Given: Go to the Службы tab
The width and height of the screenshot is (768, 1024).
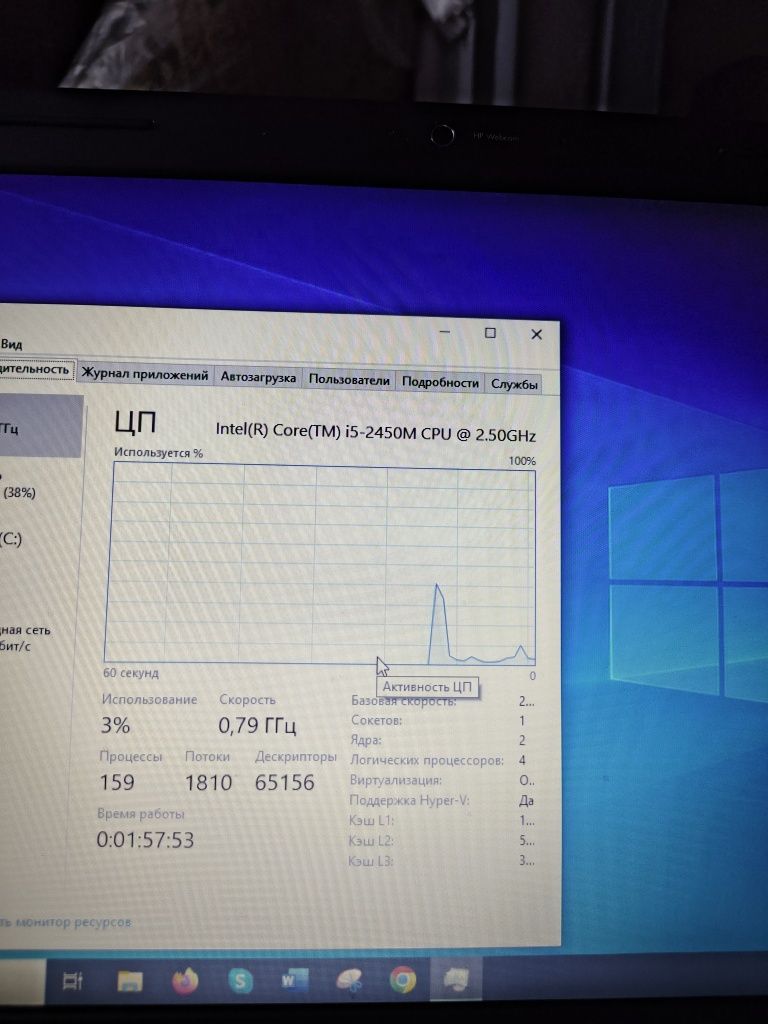Looking at the screenshot, I should pyautogui.click(x=514, y=384).
